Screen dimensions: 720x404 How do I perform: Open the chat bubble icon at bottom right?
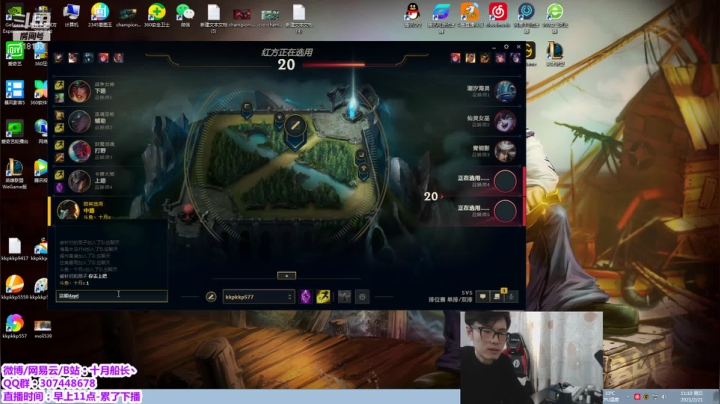click(483, 297)
